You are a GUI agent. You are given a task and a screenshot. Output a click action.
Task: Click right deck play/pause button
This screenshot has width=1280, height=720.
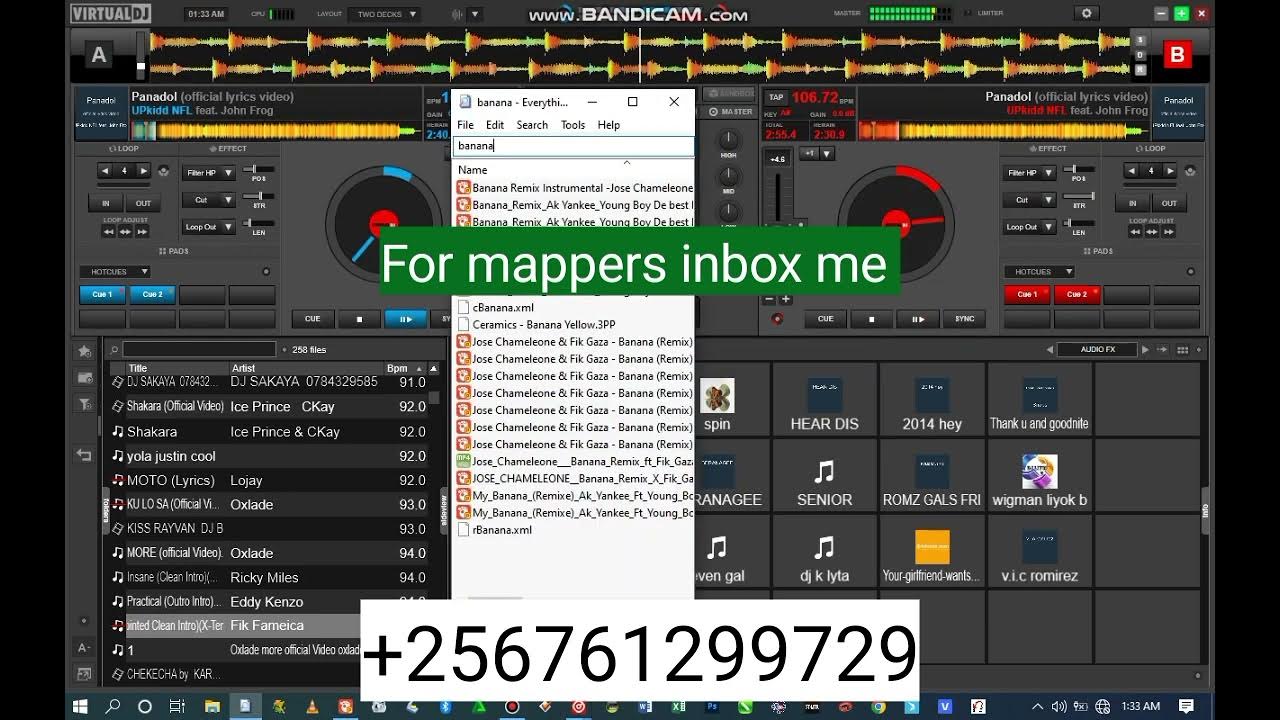[x=917, y=319]
